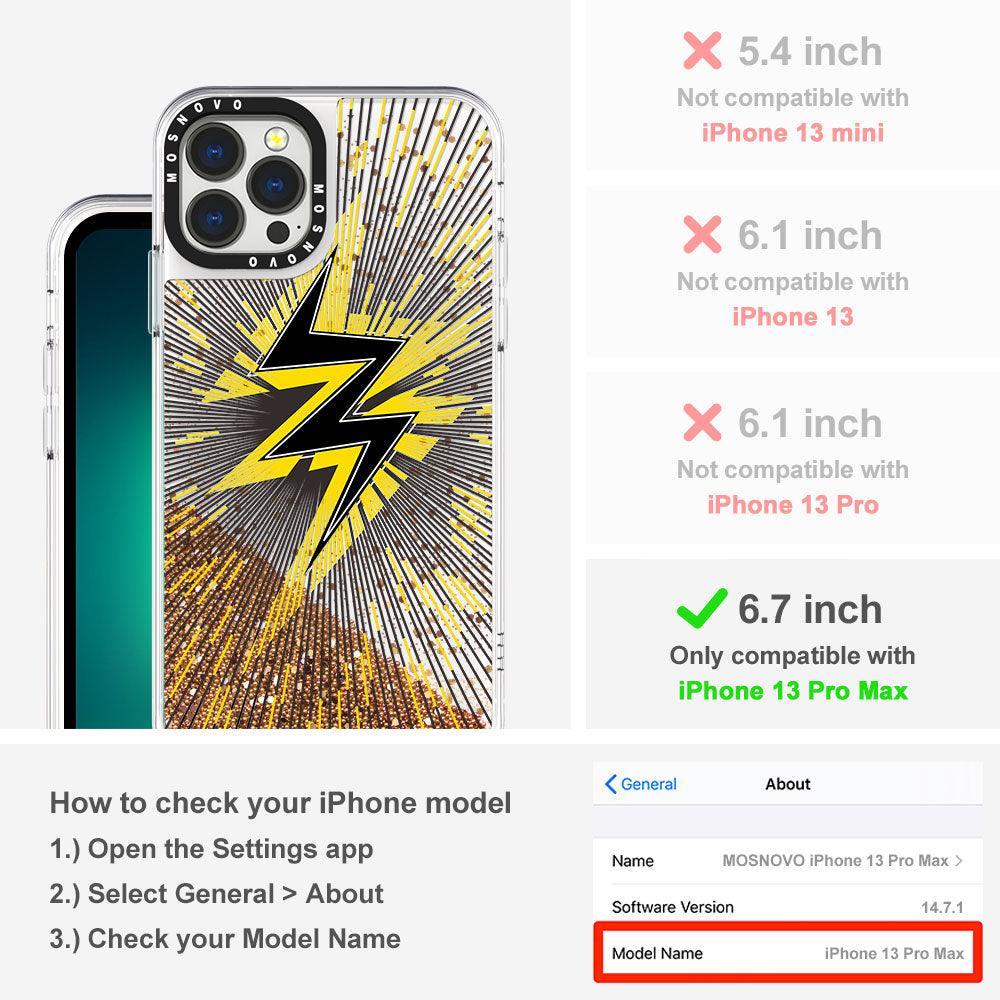
Task: Click the MOSNOVO iPhone 13 Pro Max name value
Action: [x=835, y=860]
